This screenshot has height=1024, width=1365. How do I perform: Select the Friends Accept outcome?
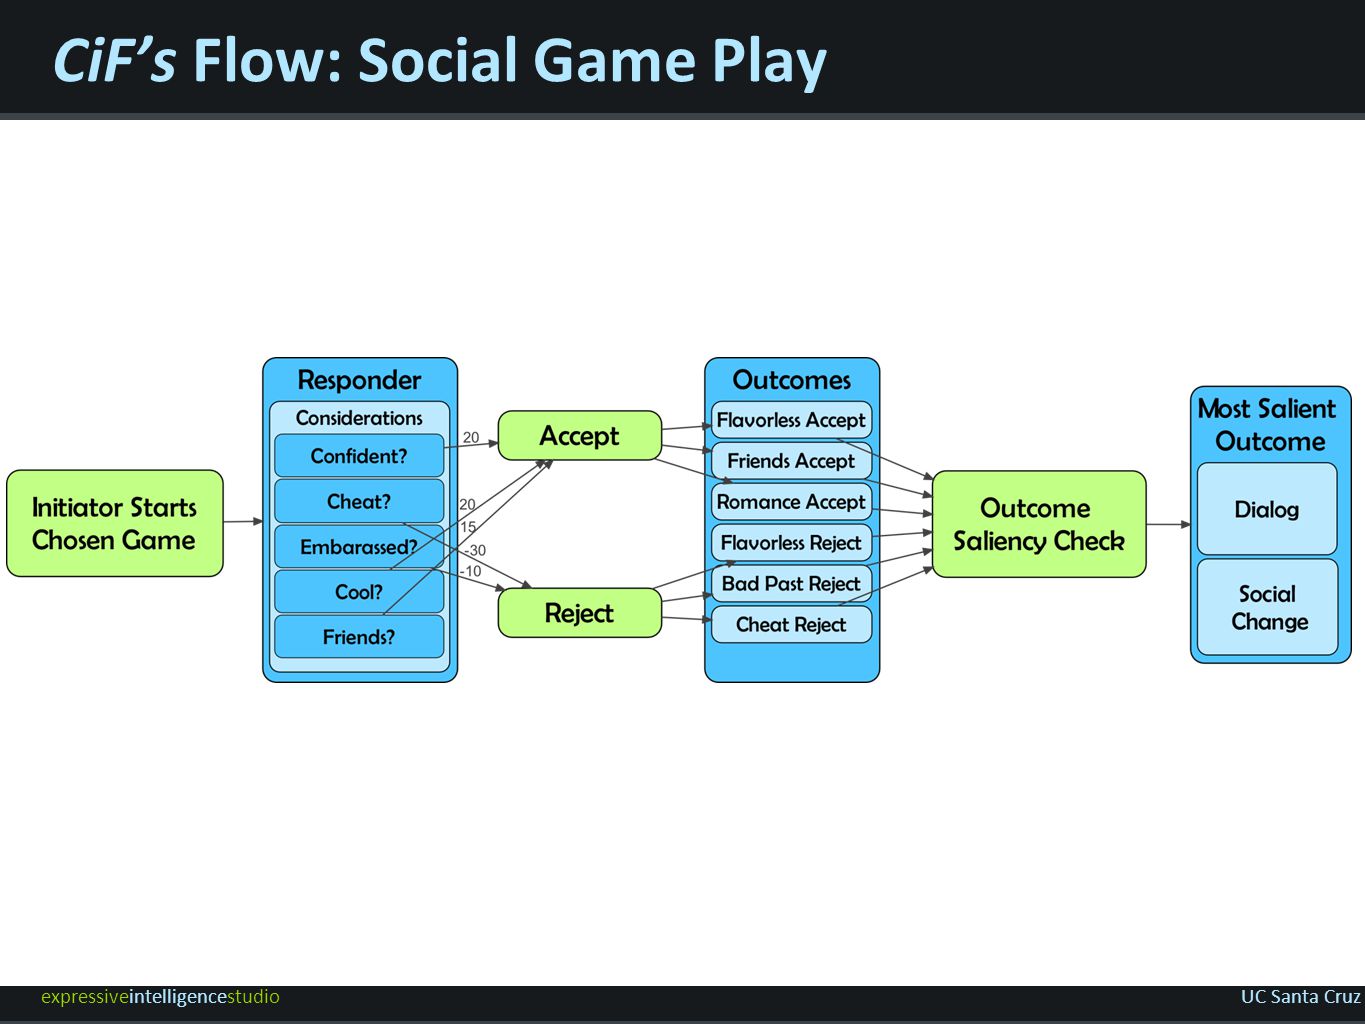point(791,461)
